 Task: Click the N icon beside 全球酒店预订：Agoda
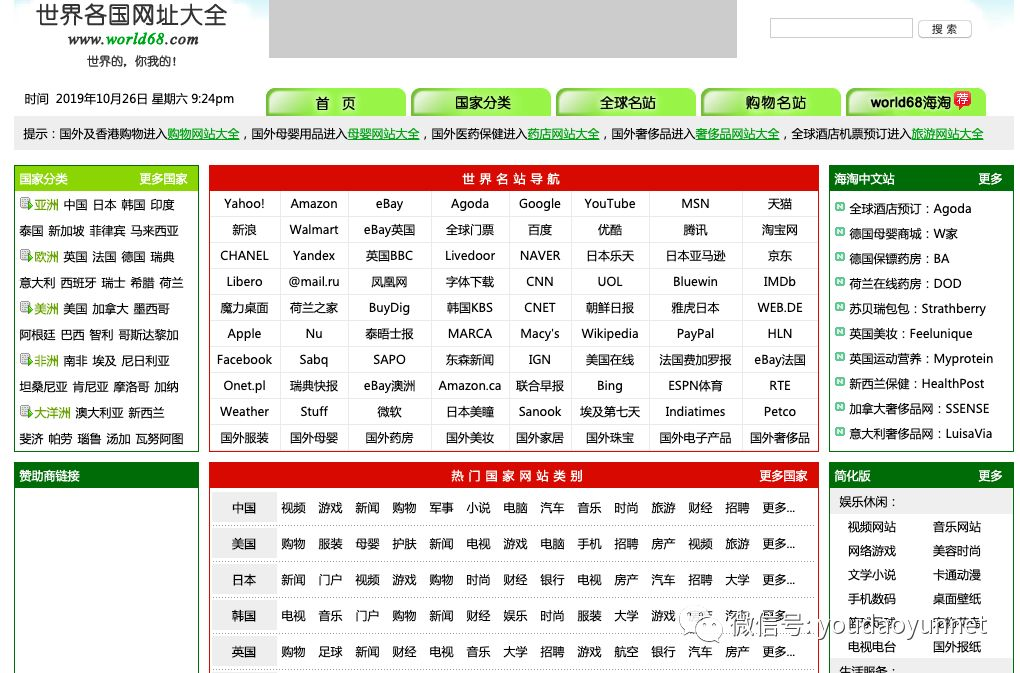[840, 207]
